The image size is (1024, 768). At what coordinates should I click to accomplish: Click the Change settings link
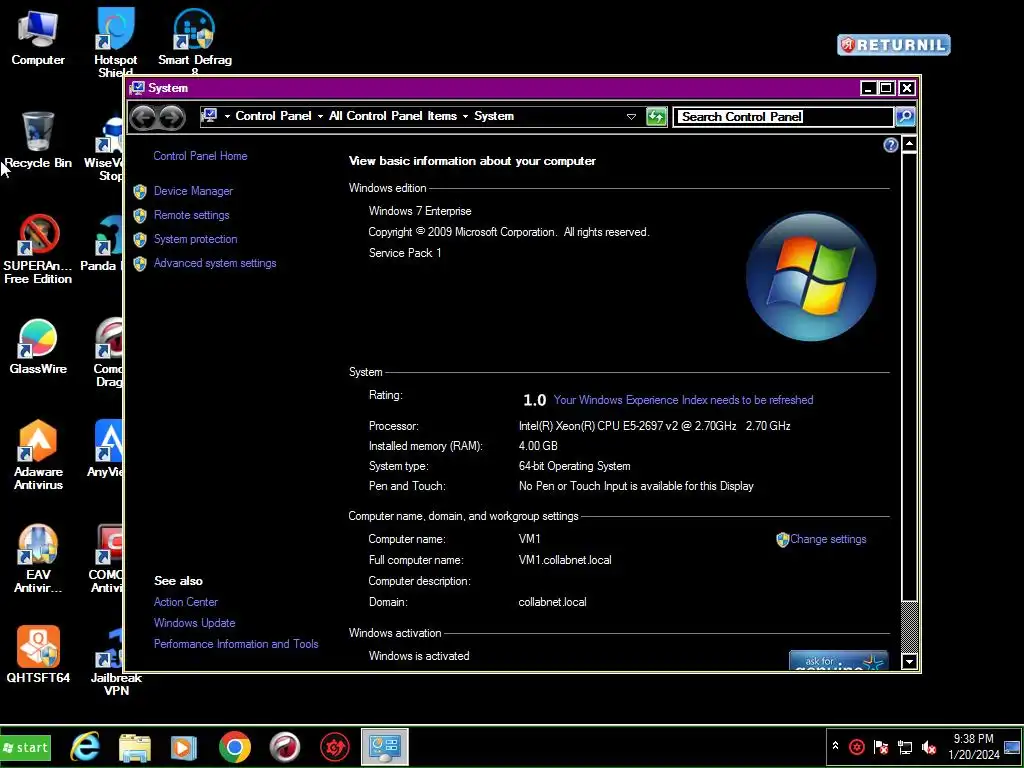coord(827,539)
